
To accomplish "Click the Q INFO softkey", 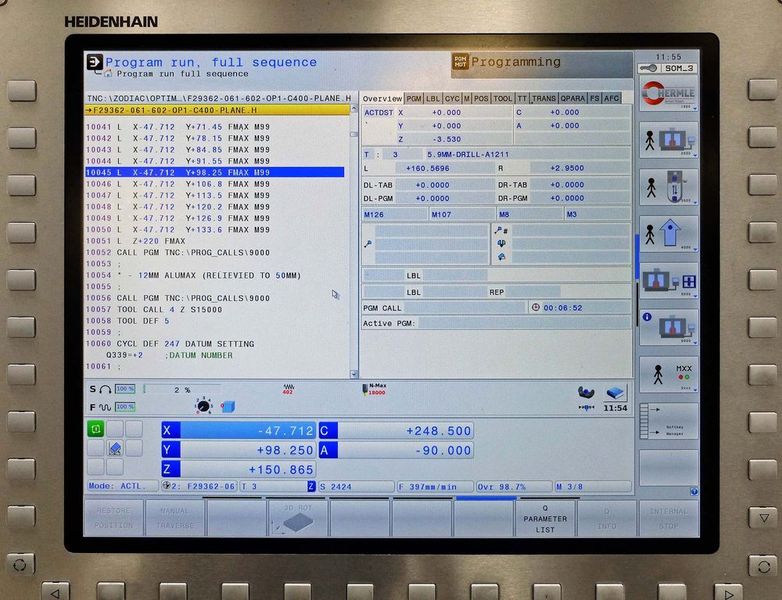I will [607, 519].
